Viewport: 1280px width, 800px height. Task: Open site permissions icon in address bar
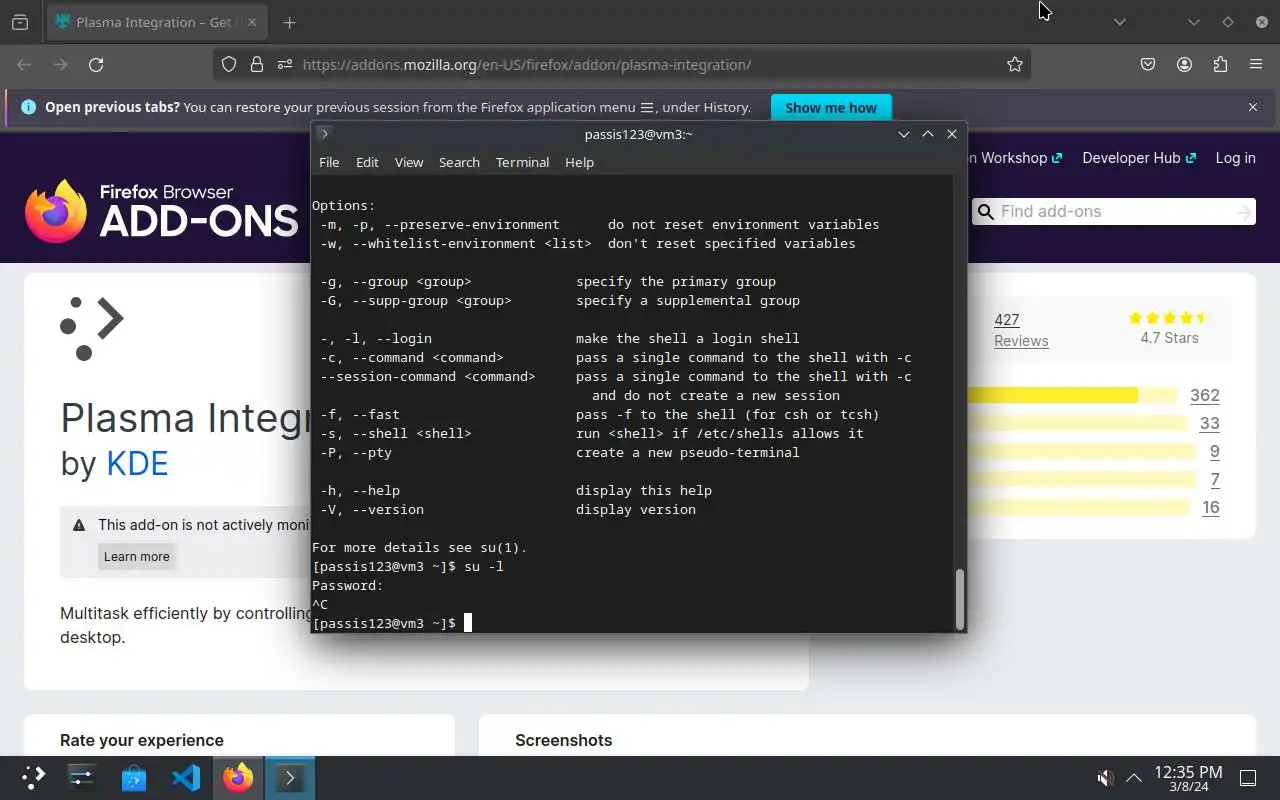tap(285, 64)
